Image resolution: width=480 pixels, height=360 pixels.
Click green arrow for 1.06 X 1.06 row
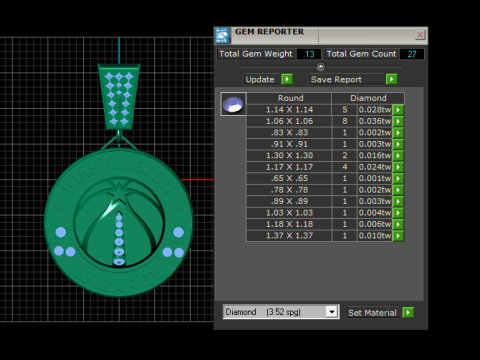[398, 121]
